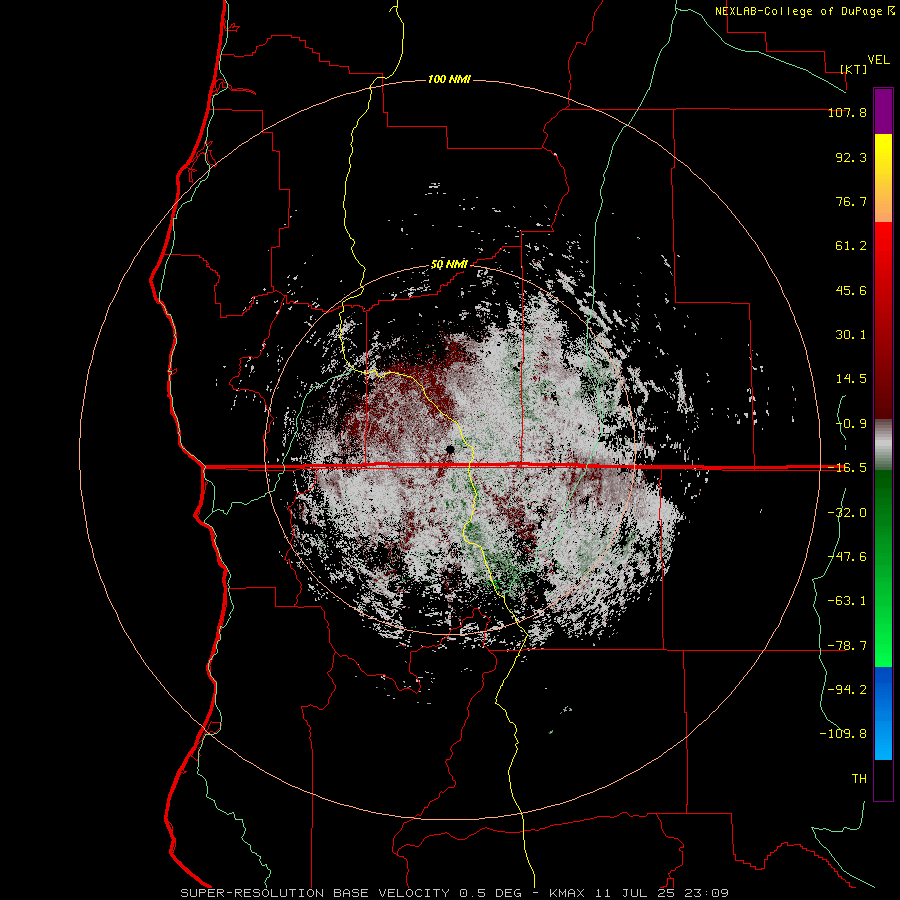Click the -94.2 velocity scale value

point(847,690)
